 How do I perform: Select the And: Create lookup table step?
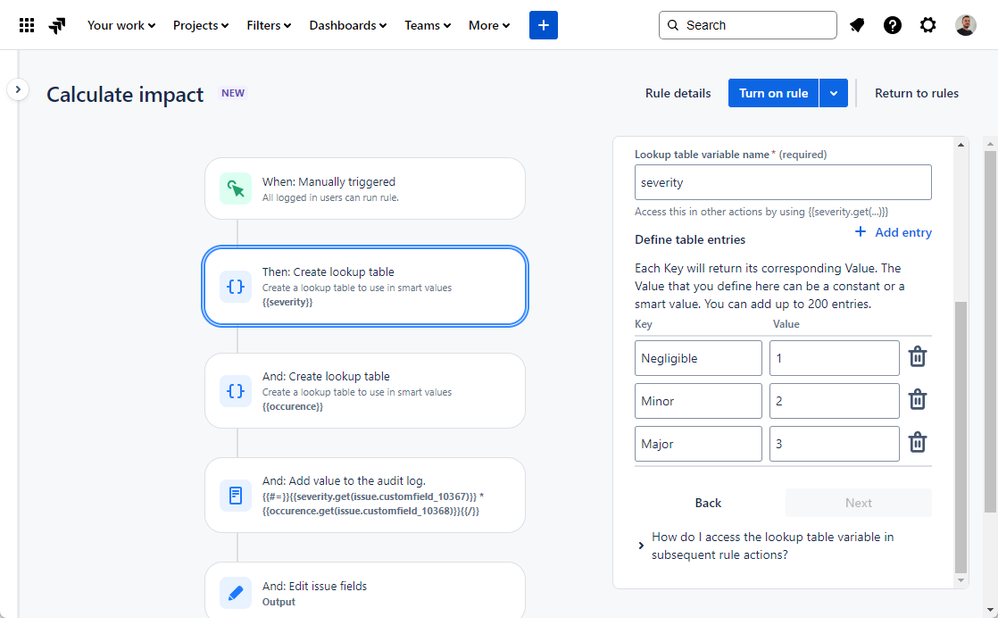[x=365, y=391]
